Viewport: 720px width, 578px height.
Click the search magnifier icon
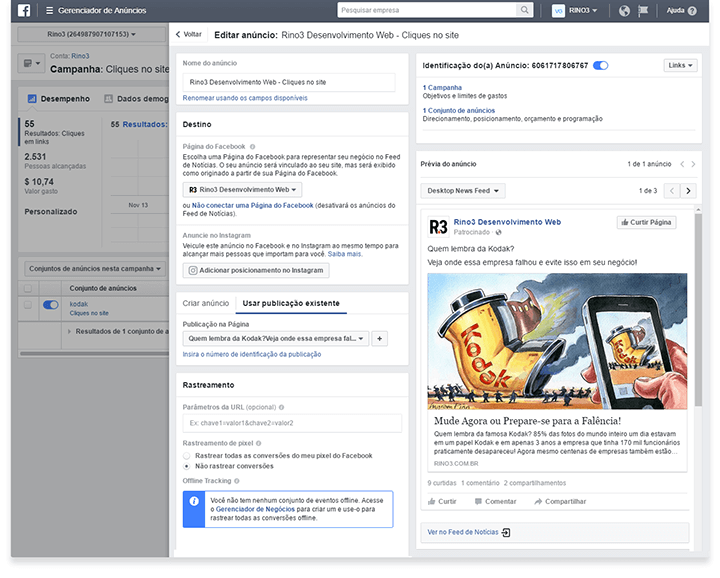tap(524, 10)
